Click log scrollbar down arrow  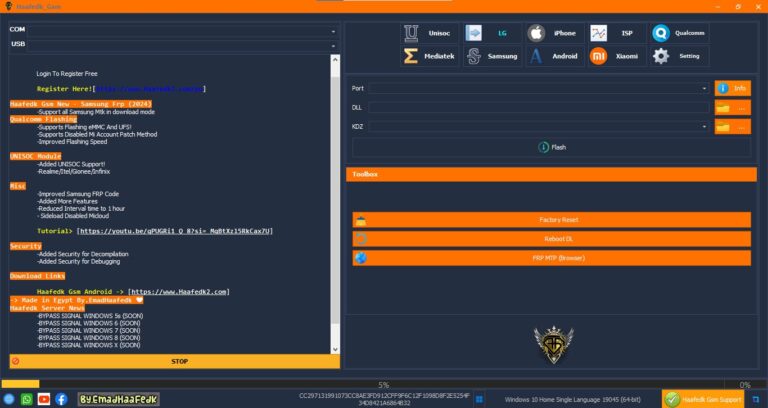coord(335,350)
